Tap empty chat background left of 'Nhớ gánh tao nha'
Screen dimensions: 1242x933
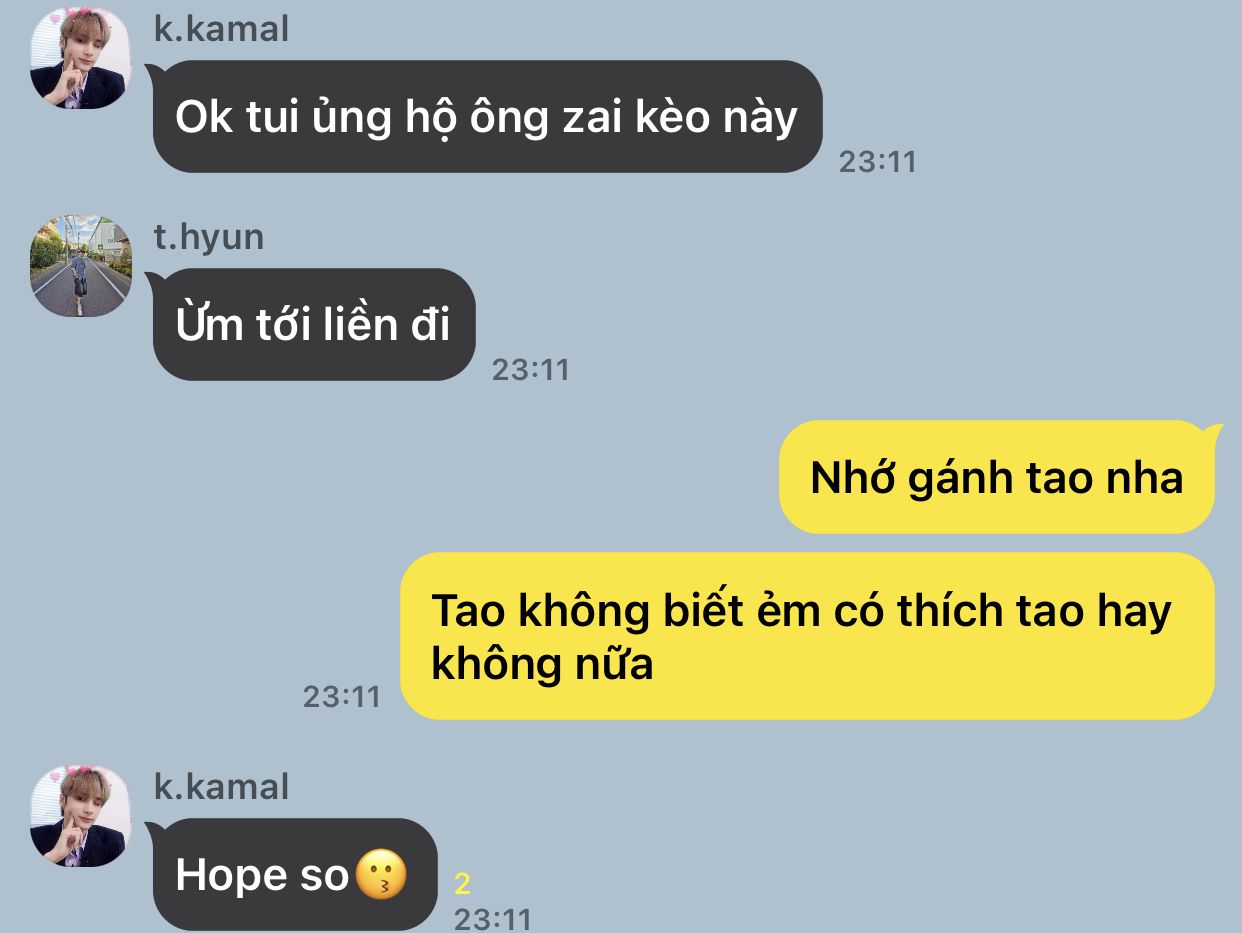coord(400,477)
